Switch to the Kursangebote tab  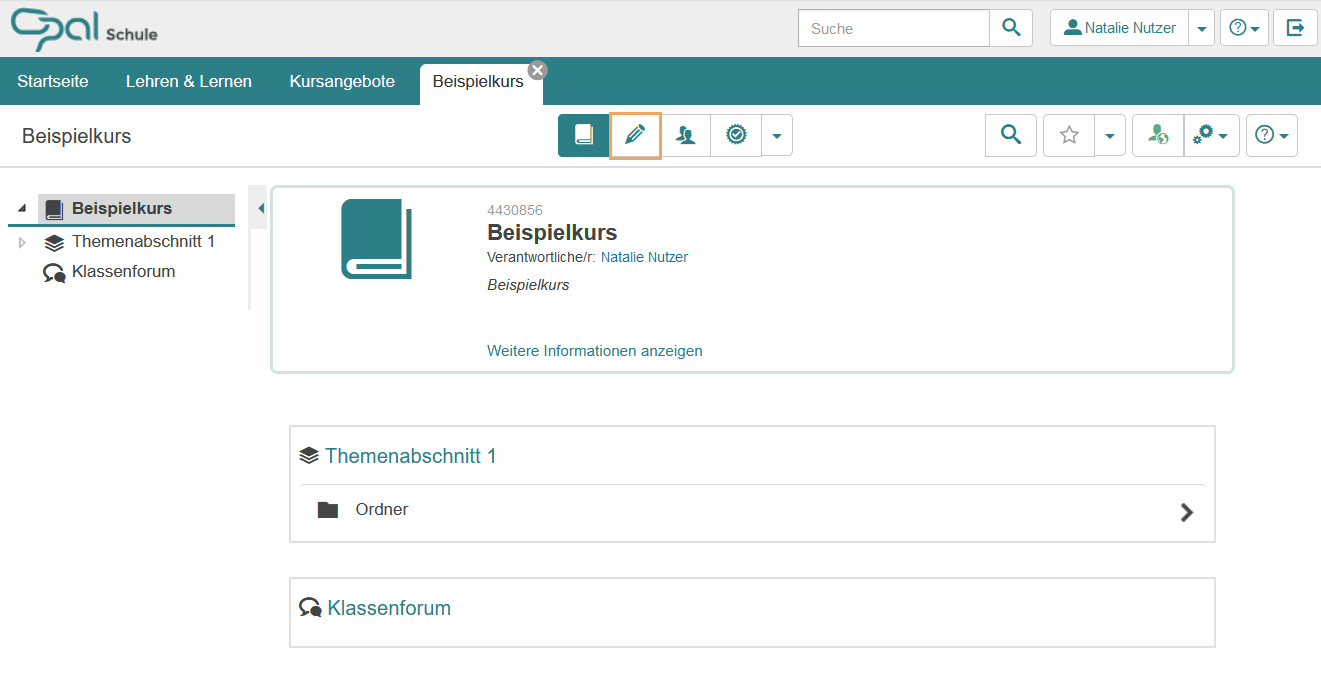coord(342,81)
